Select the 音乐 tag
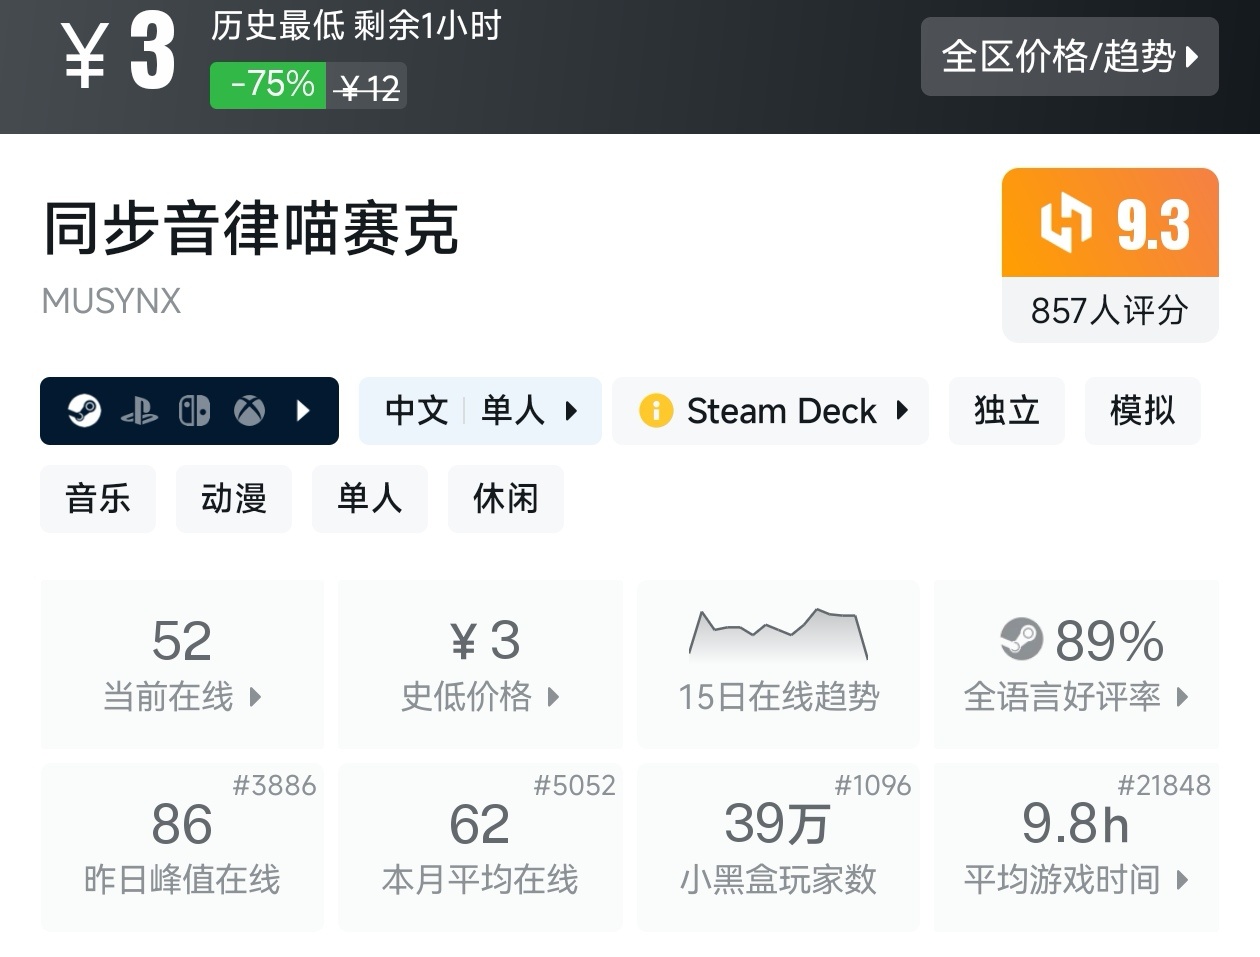This screenshot has height=957, width=1260. coord(98,499)
